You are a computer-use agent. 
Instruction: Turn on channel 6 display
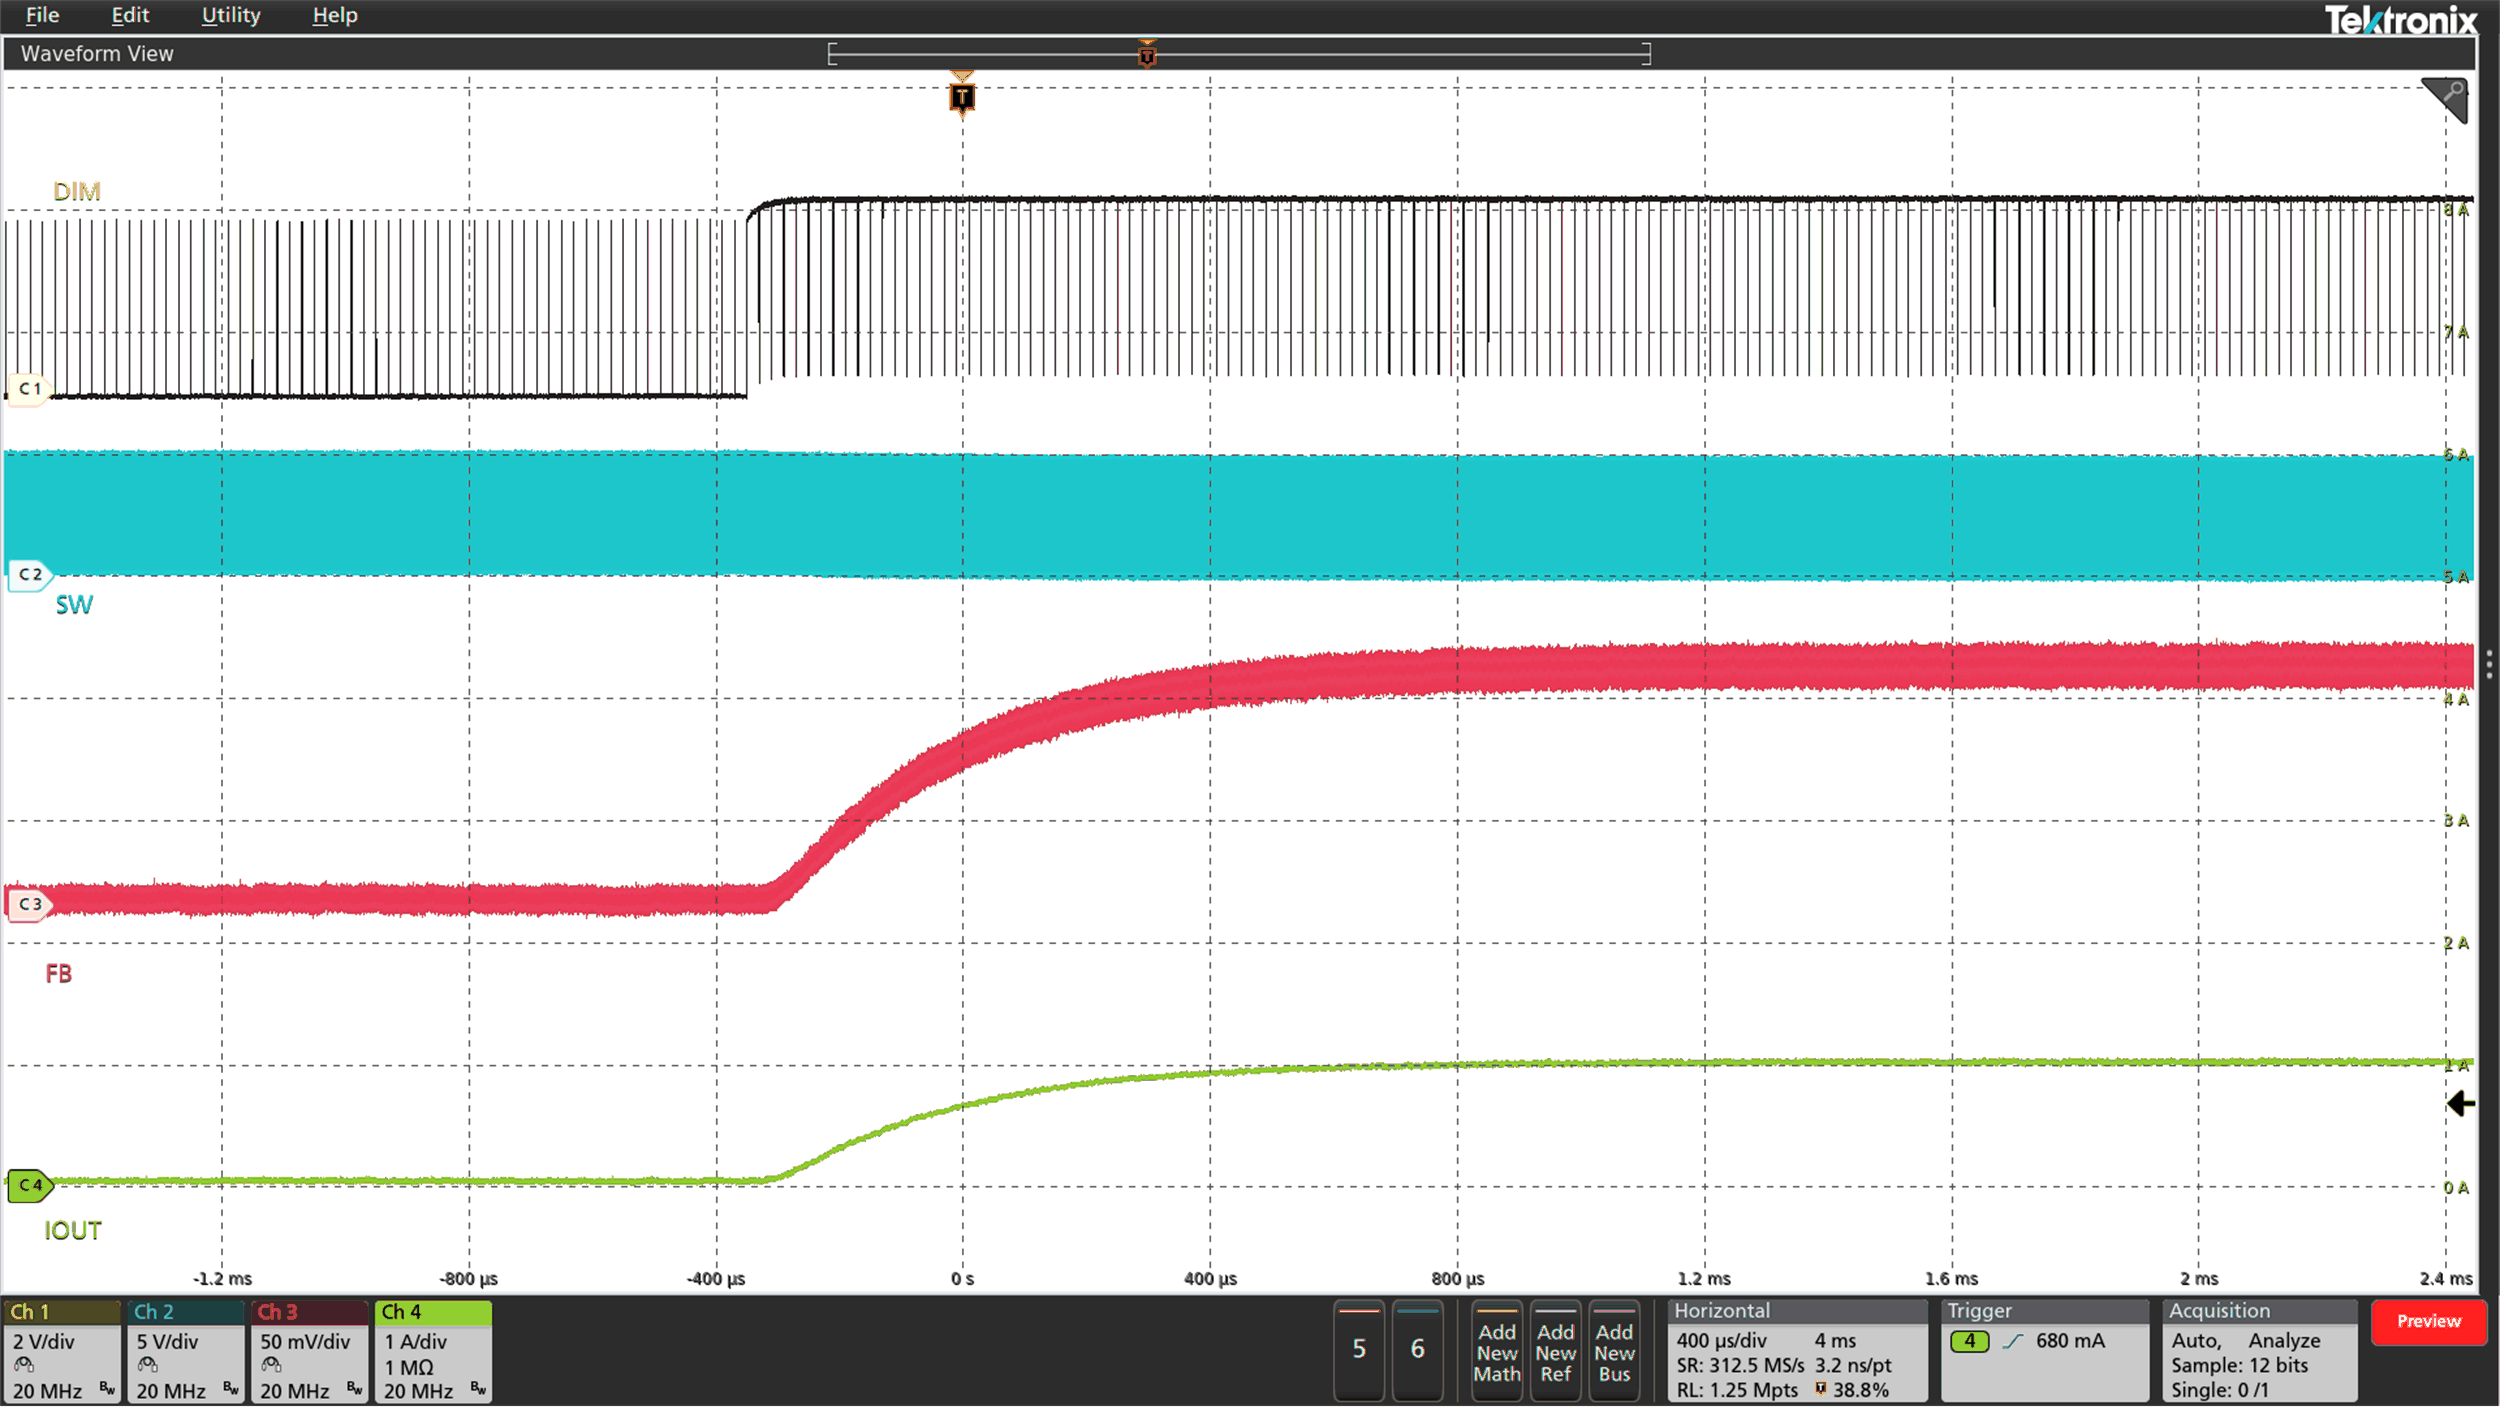pyautogui.click(x=1419, y=1350)
